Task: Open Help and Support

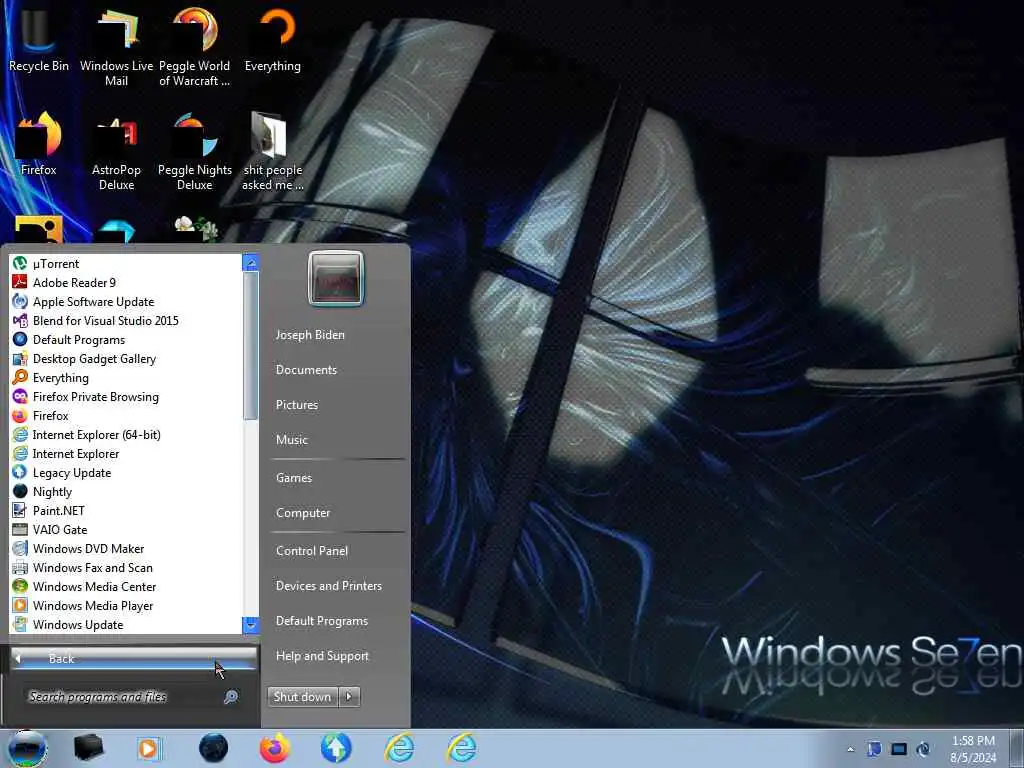Action: (x=322, y=656)
